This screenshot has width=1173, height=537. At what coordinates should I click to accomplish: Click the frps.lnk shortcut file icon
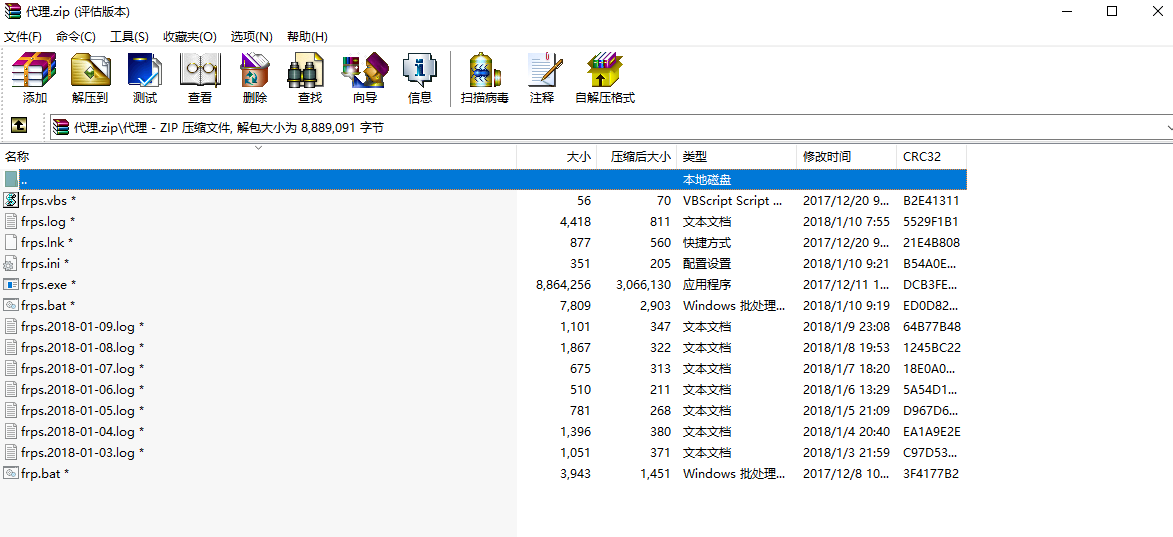(x=10, y=242)
